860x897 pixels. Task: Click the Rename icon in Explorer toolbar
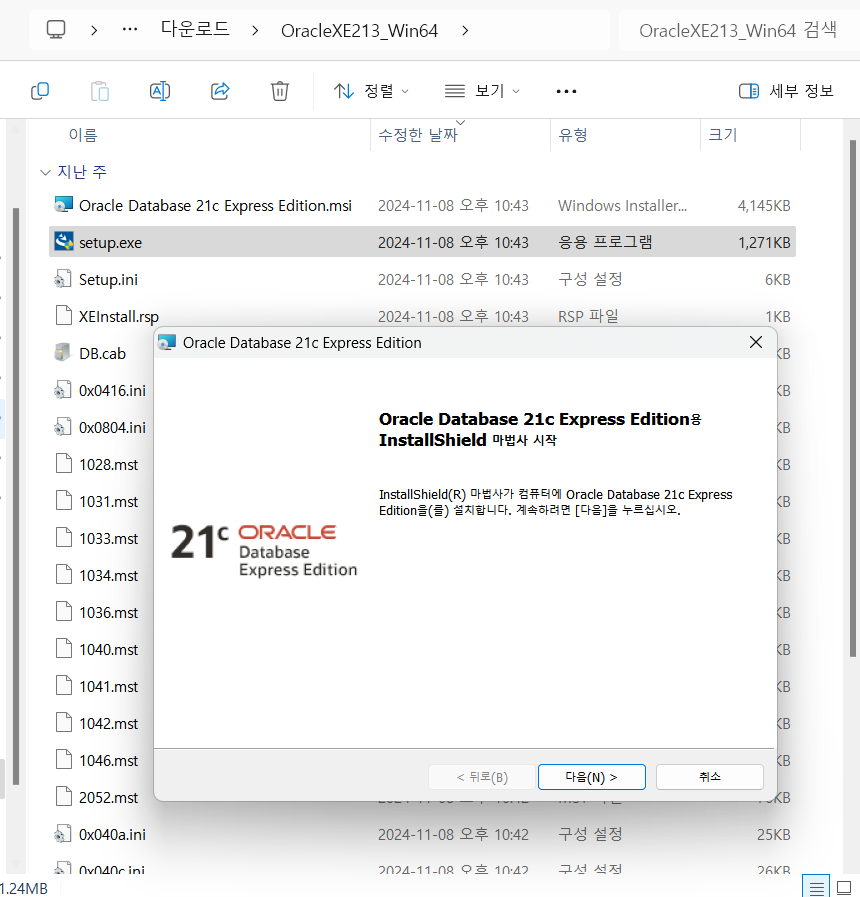click(160, 91)
